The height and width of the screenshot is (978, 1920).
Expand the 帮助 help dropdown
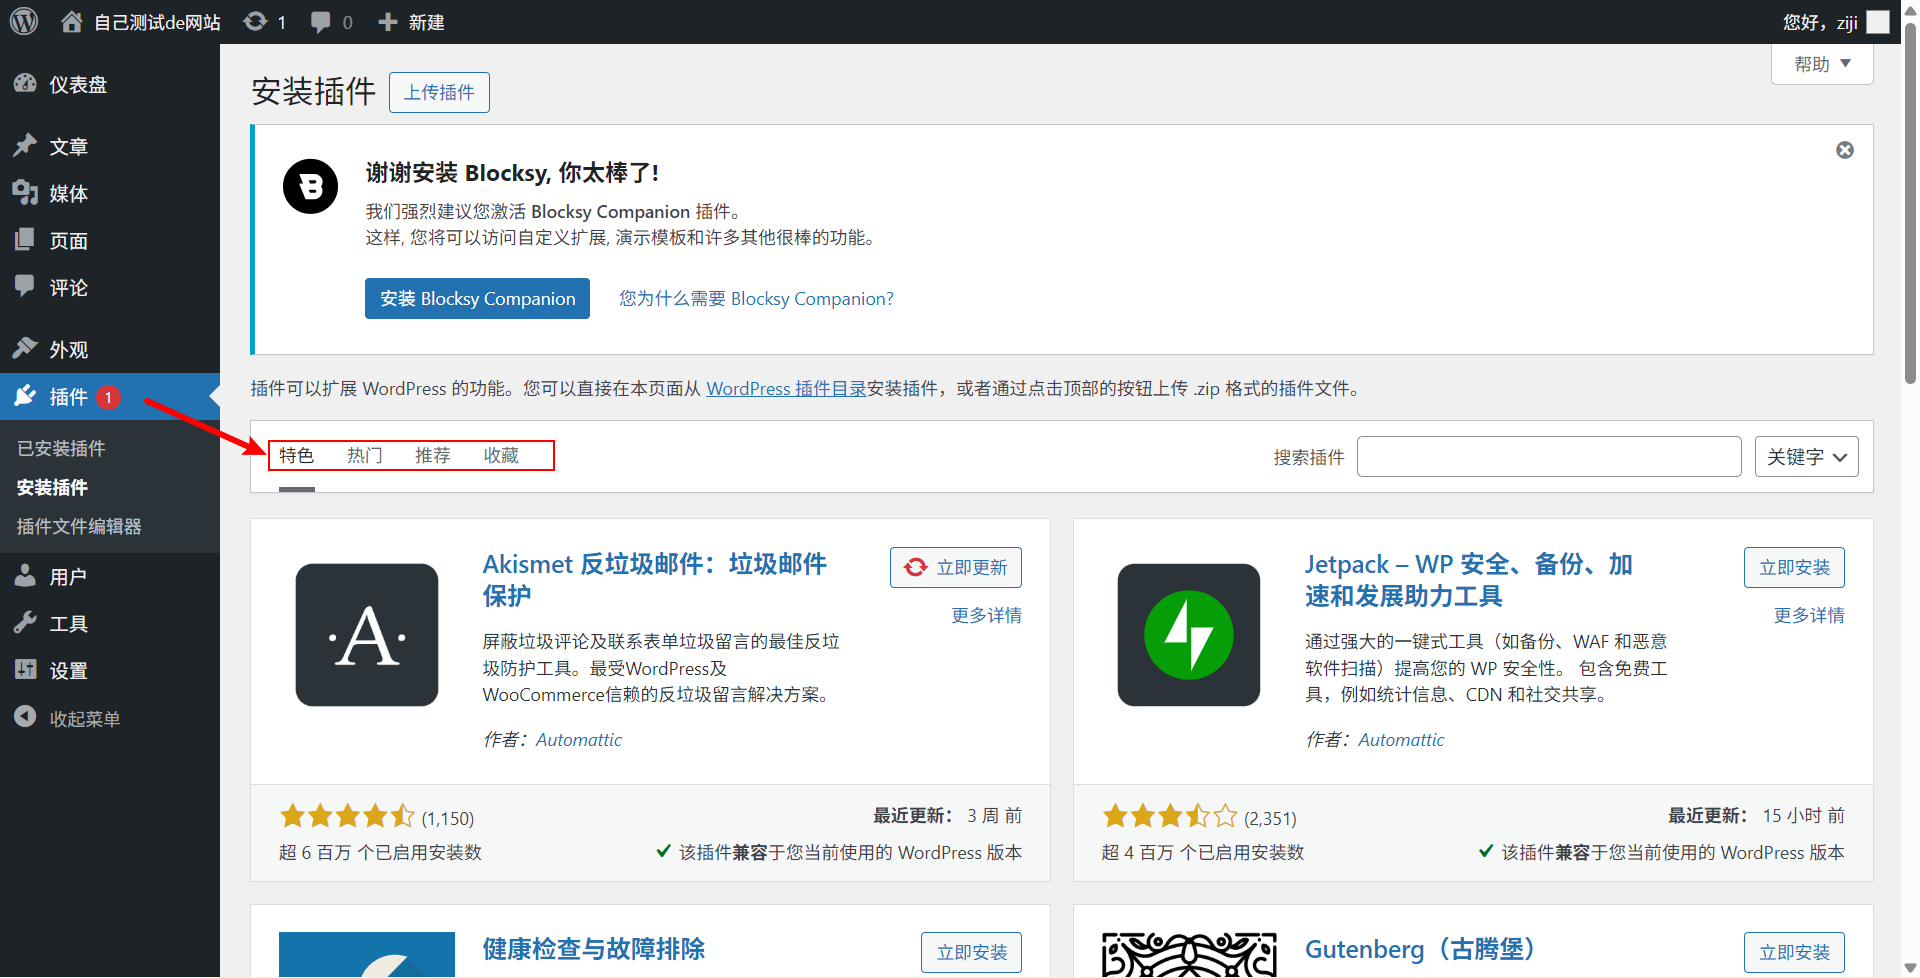coord(1822,64)
